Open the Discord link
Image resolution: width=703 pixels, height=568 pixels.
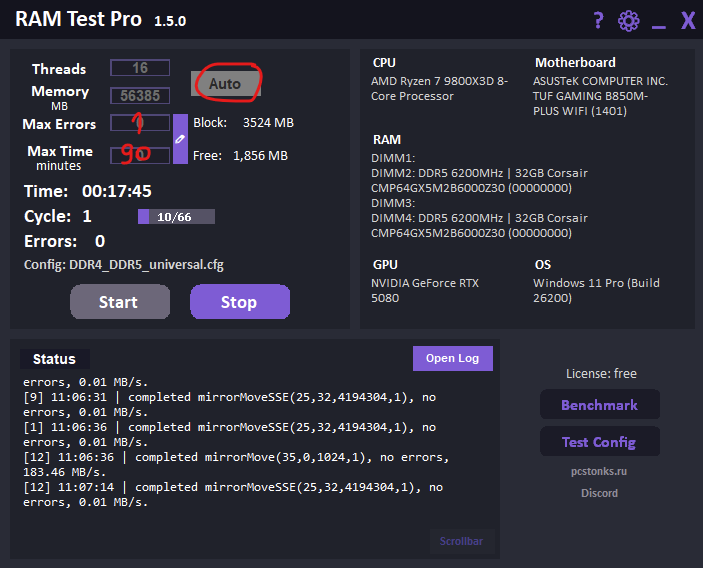pyautogui.click(x=599, y=493)
